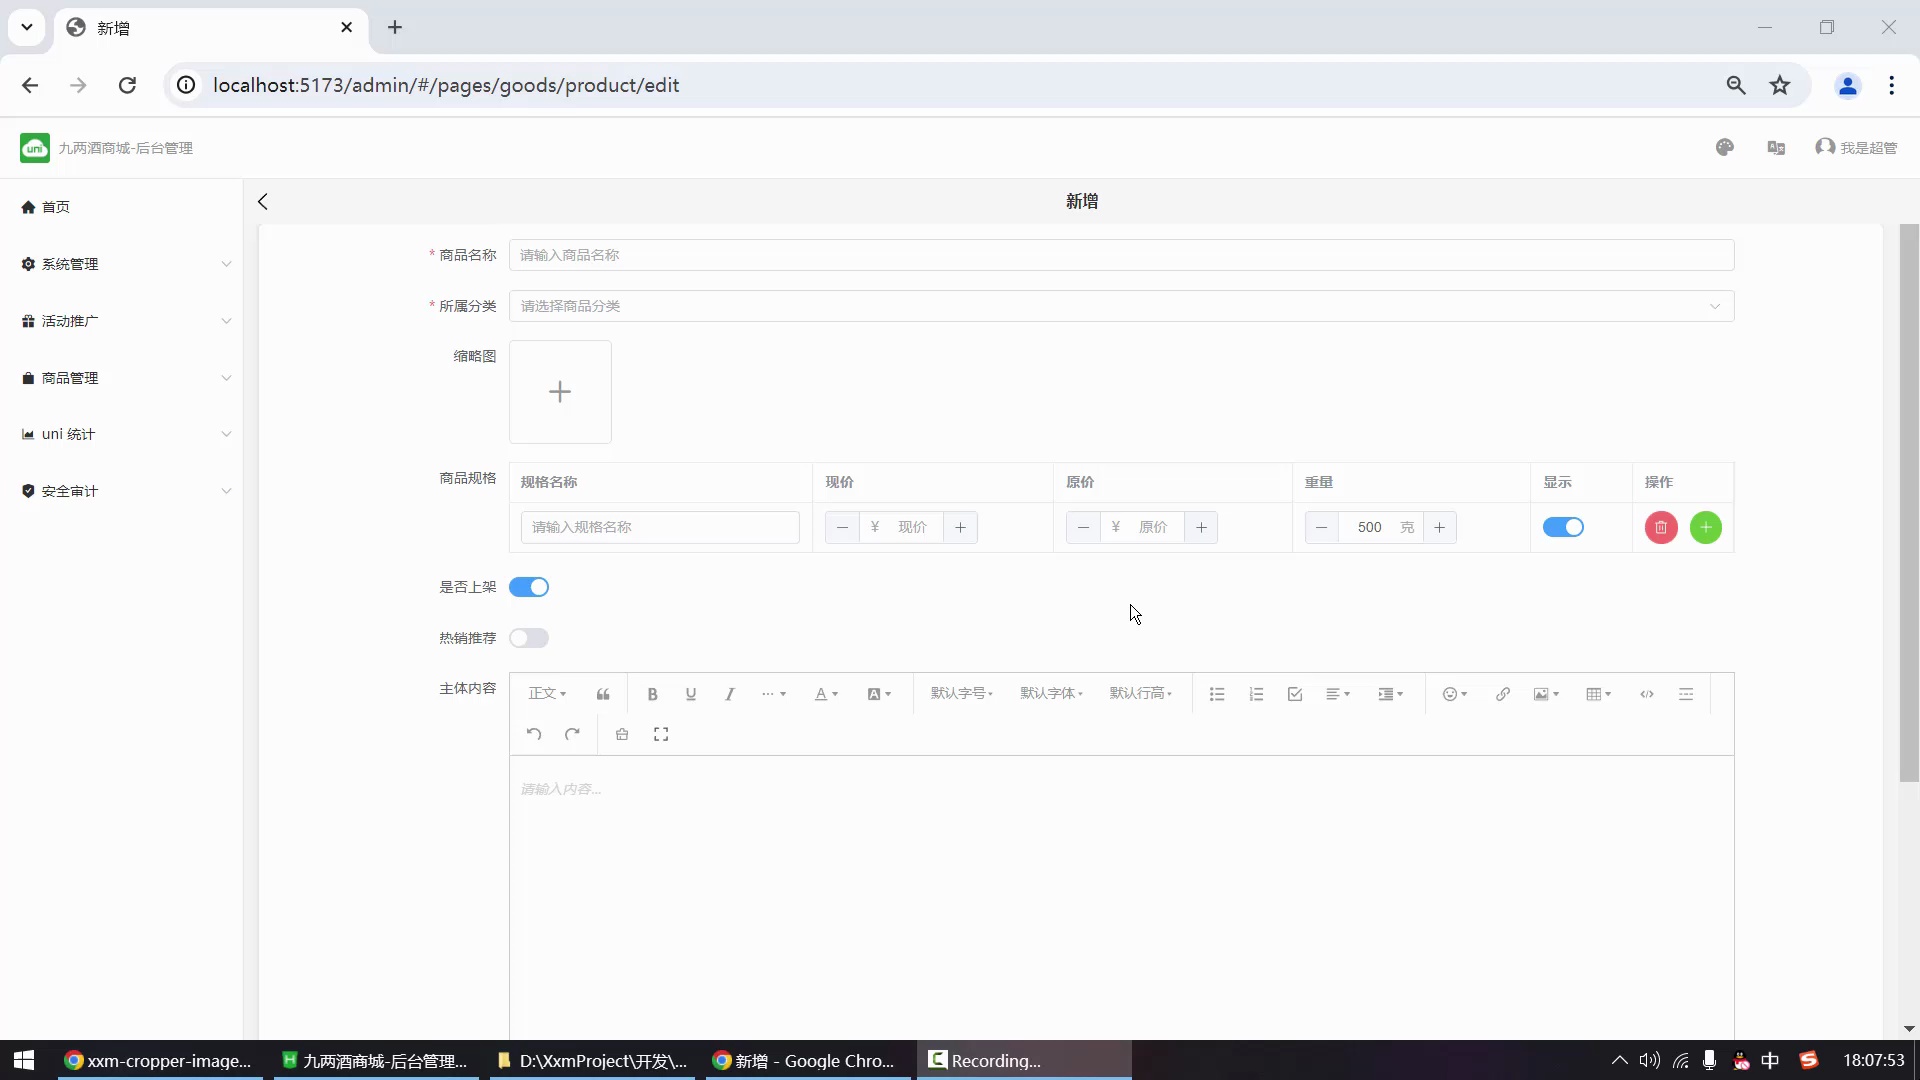Click the undo icon in editor toolbar
Screen dimensions: 1920x1080
pos(534,735)
